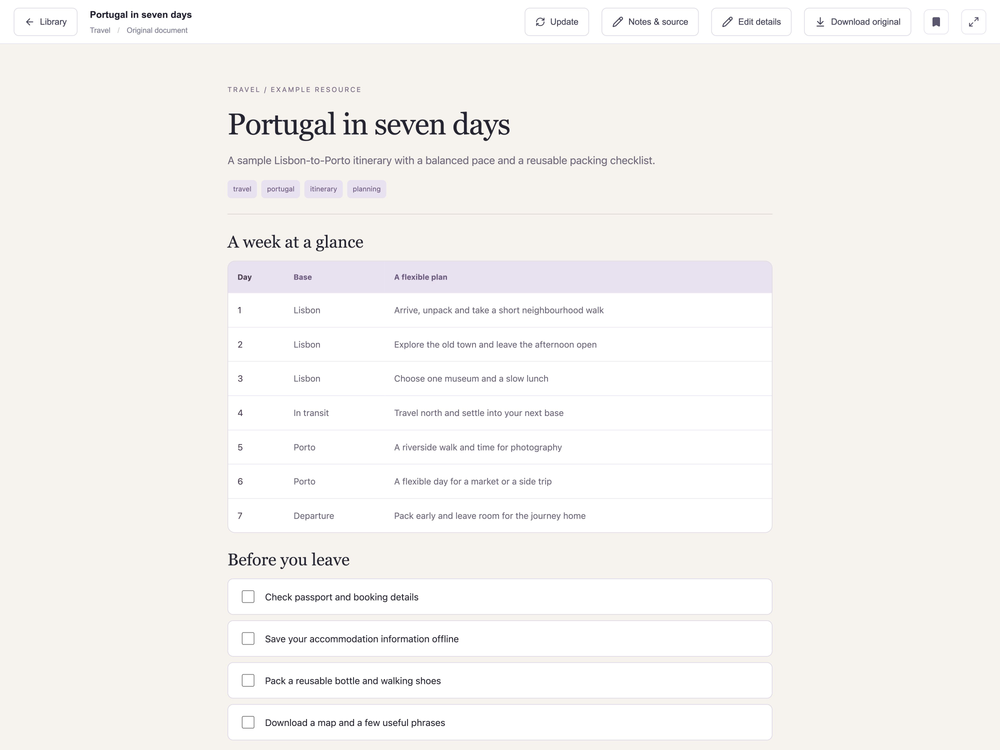Select the travel tag
Image resolution: width=1000 pixels, height=750 pixels.
click(x=242, y=189)
